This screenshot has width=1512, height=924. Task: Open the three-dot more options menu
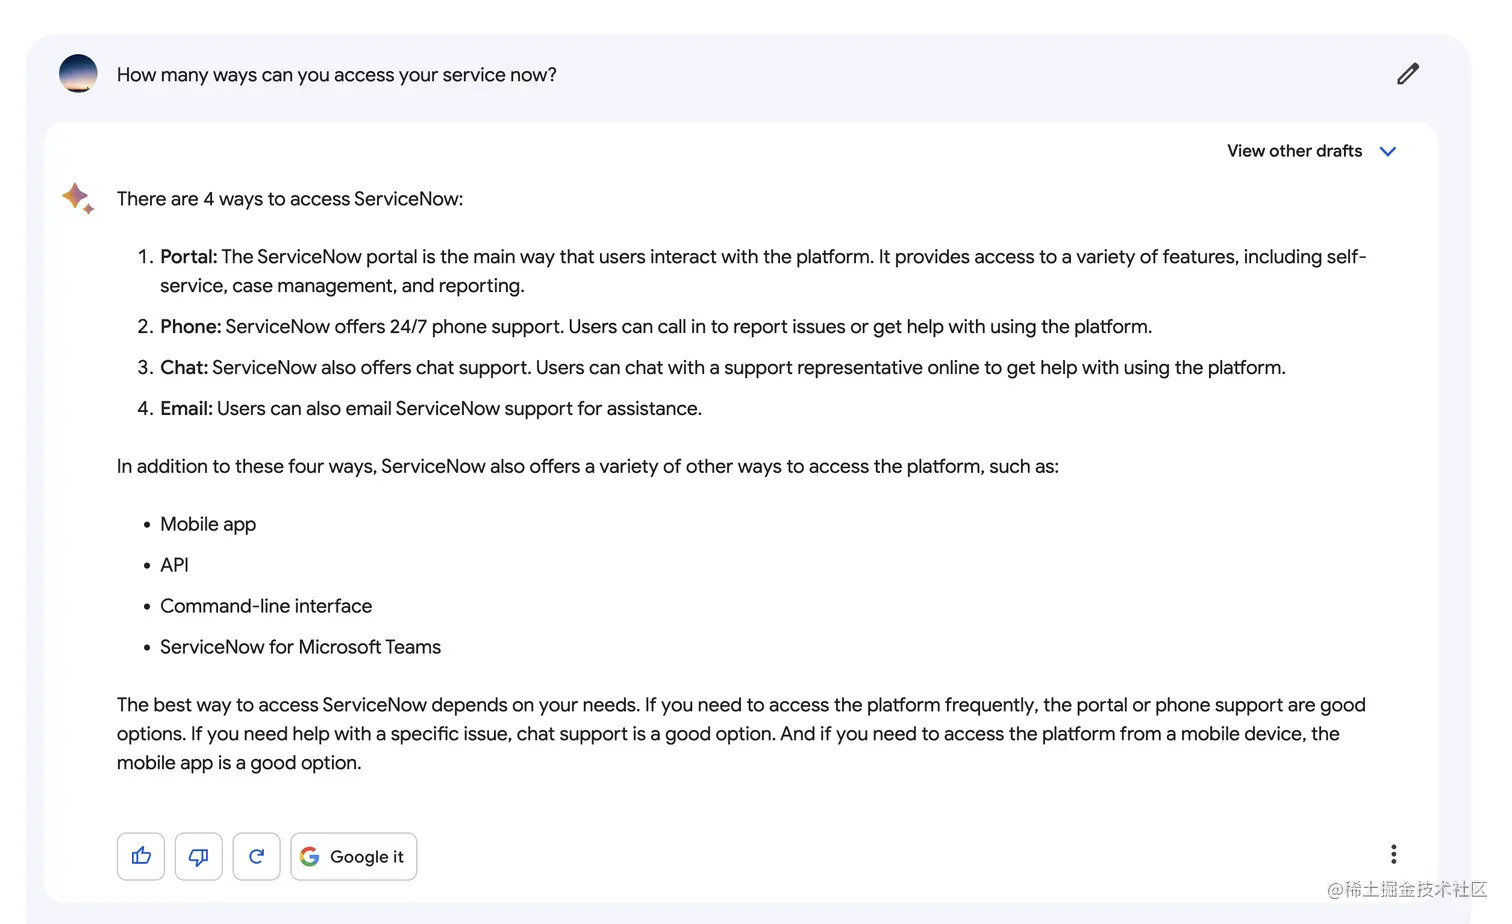1393,854
